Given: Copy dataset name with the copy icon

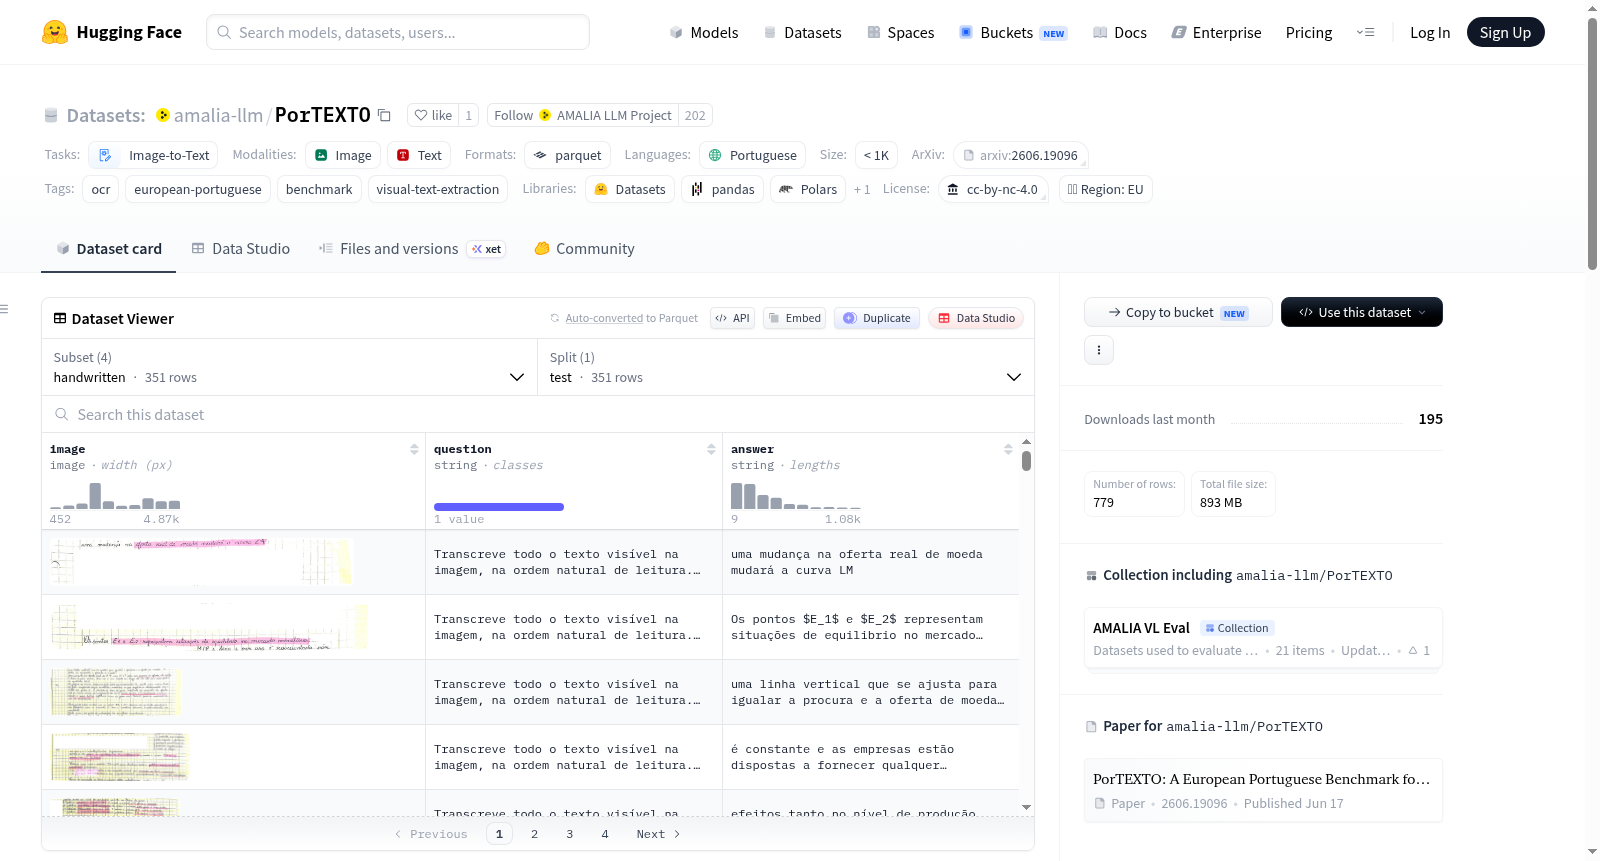Looking at the screenshot, I should 384,115.
